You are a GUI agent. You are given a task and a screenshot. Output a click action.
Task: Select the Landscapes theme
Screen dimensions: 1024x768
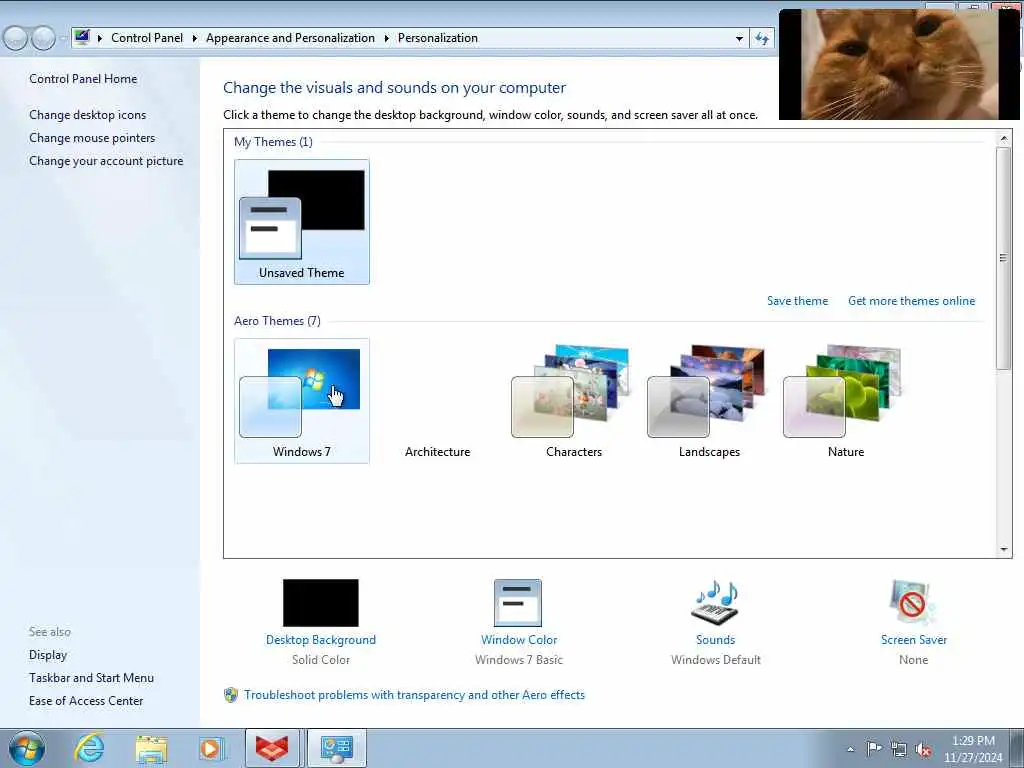[x=709, y=401]
